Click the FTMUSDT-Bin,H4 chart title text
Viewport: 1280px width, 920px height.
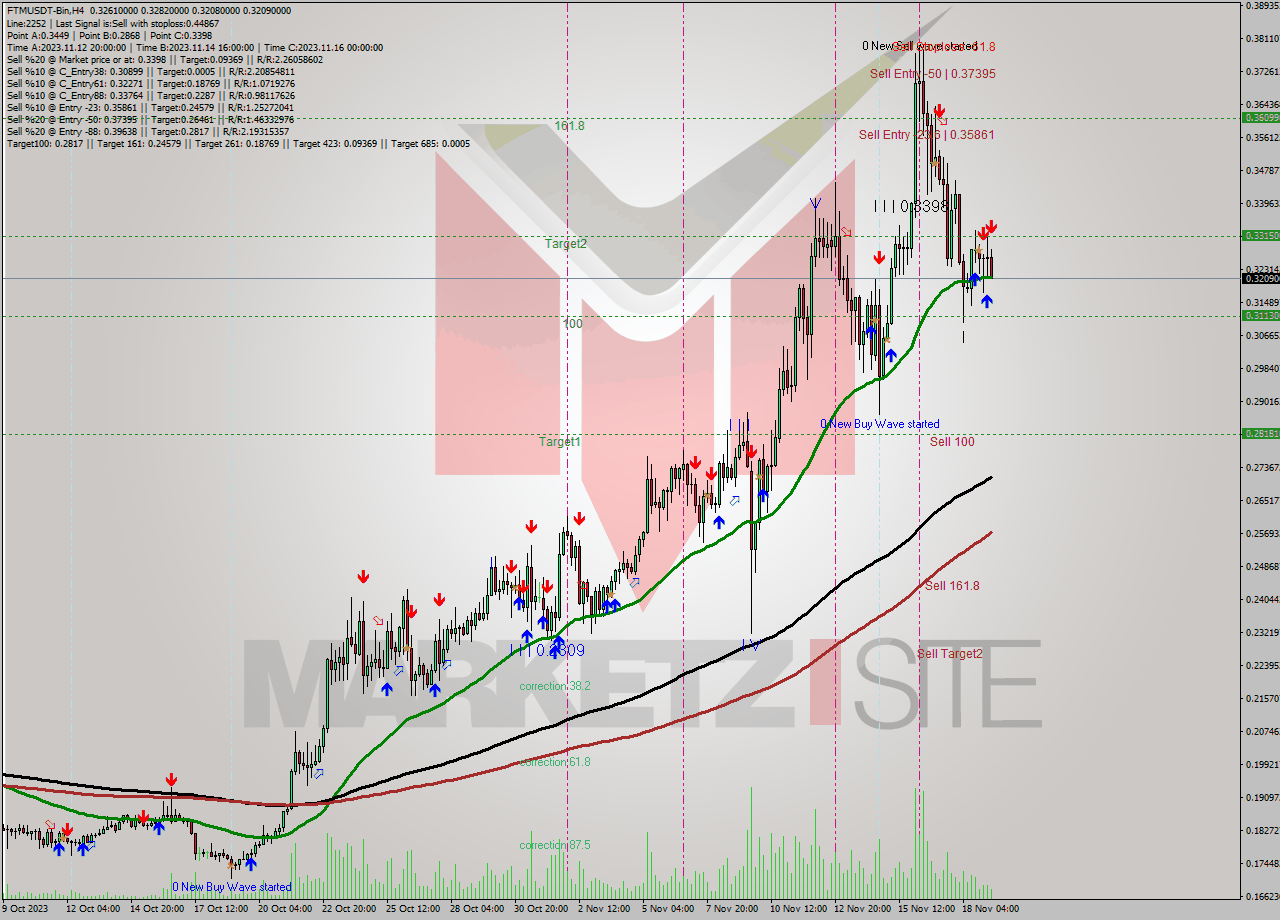point(44,11)
